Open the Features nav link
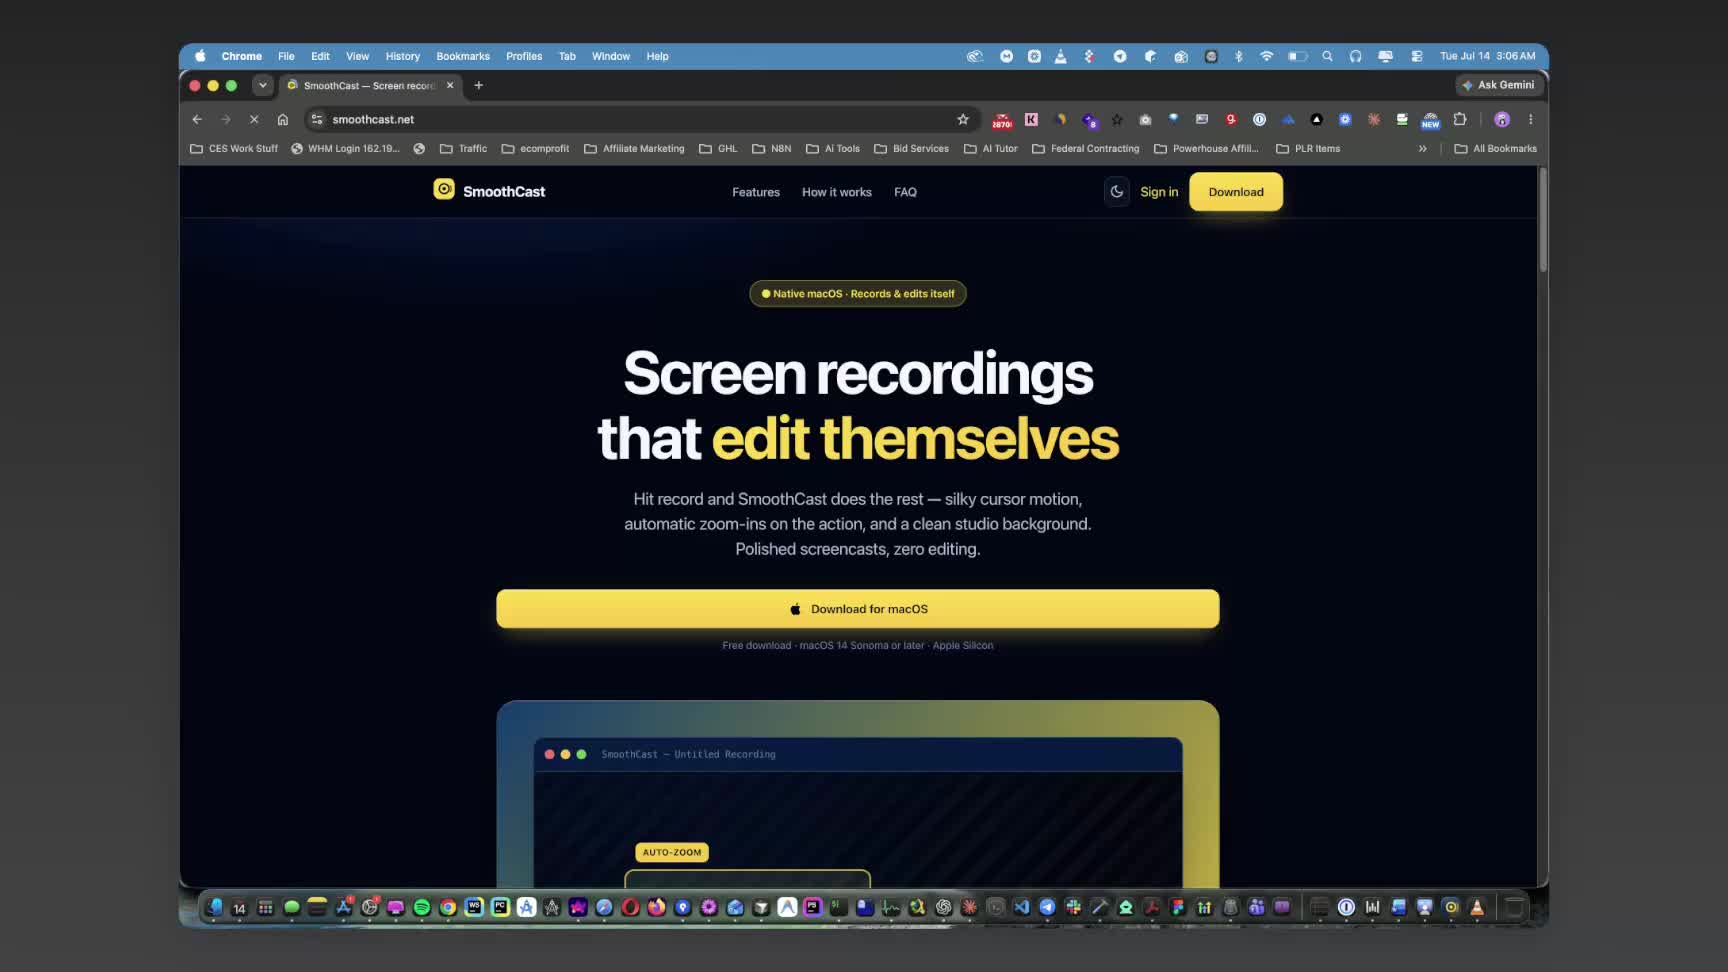The image size is (1728, 972). (756, 192)
